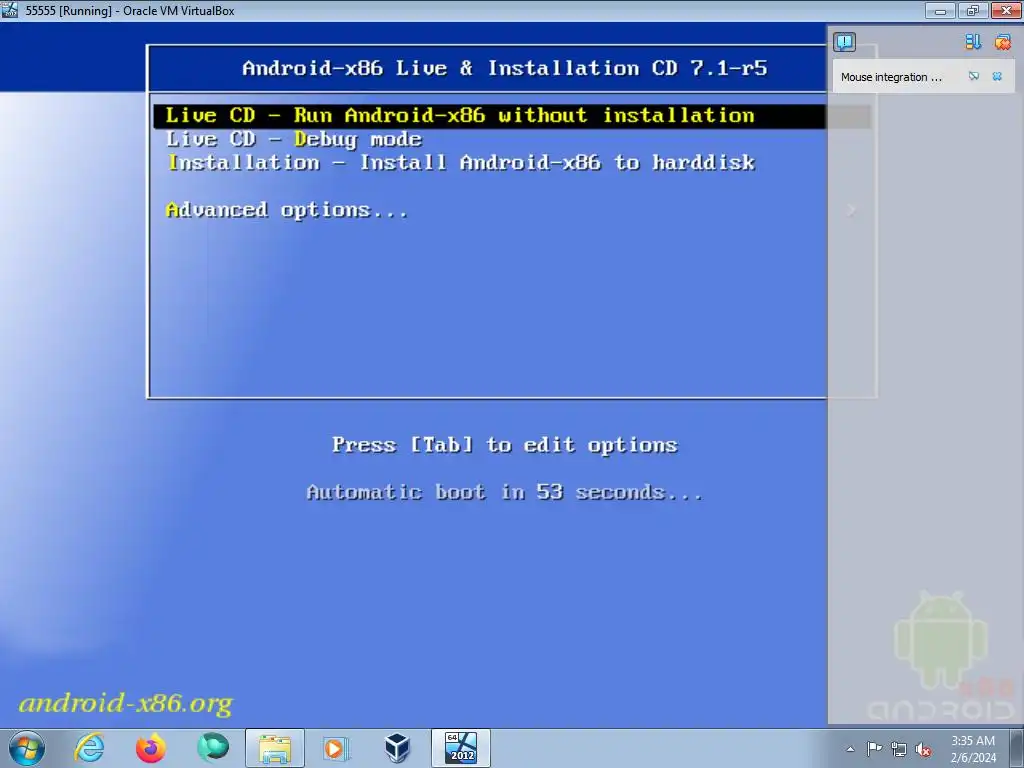Restore down the VirtualBox VM window
The height and width of the screenshot is (768, 1024).
[x=973, y=10]
